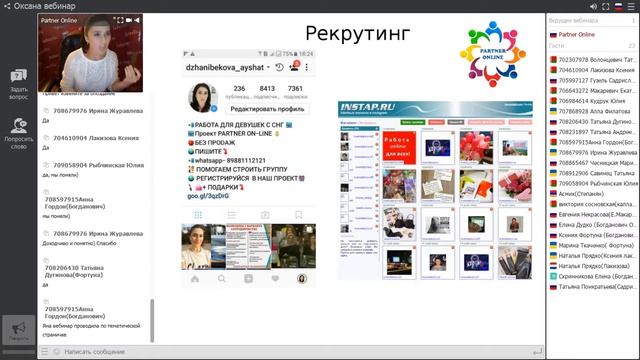
Task: Select guest '708679976 Ирина Журавлева' in guest list
Action: pyautogui.click(x=593, y=152)
